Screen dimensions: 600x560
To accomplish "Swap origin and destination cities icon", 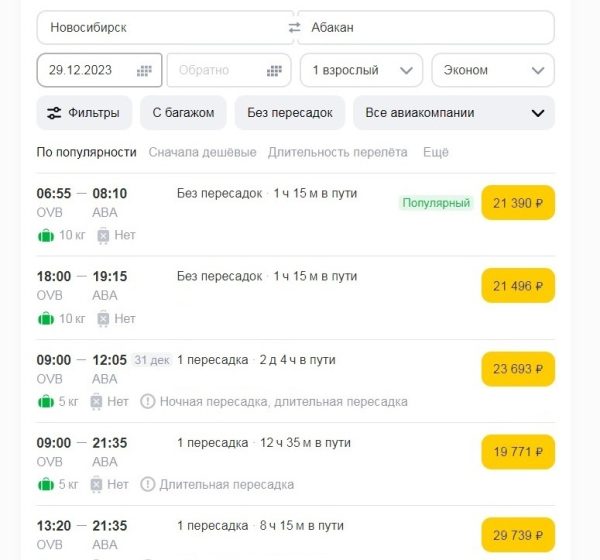I will point(294,28).
